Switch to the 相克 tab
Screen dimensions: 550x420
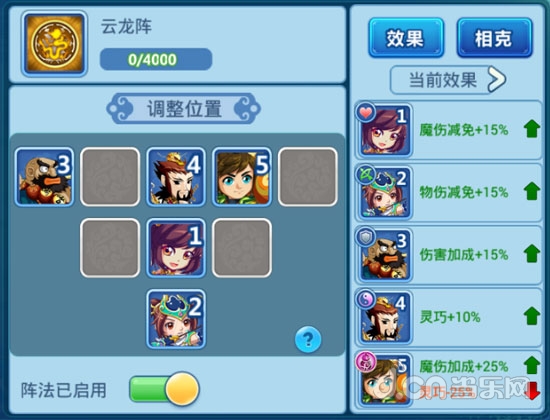pos(494,38)
